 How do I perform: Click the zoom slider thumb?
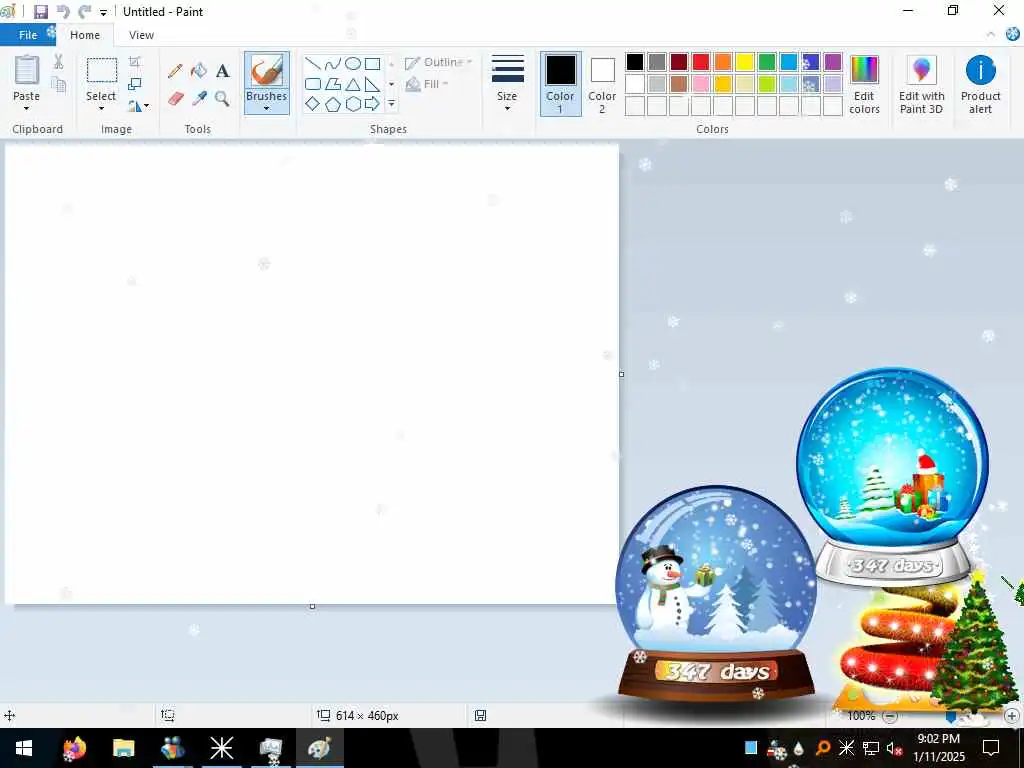(x=951, y=716)
